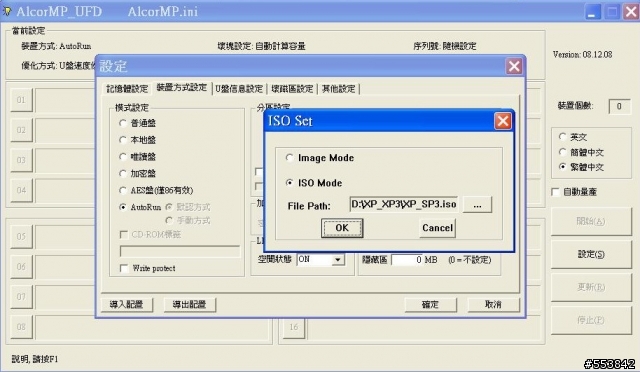The width and height of the screenshot is (640, 372).
Task: Confirm ISO Set with OK
Action: (342, 228)
